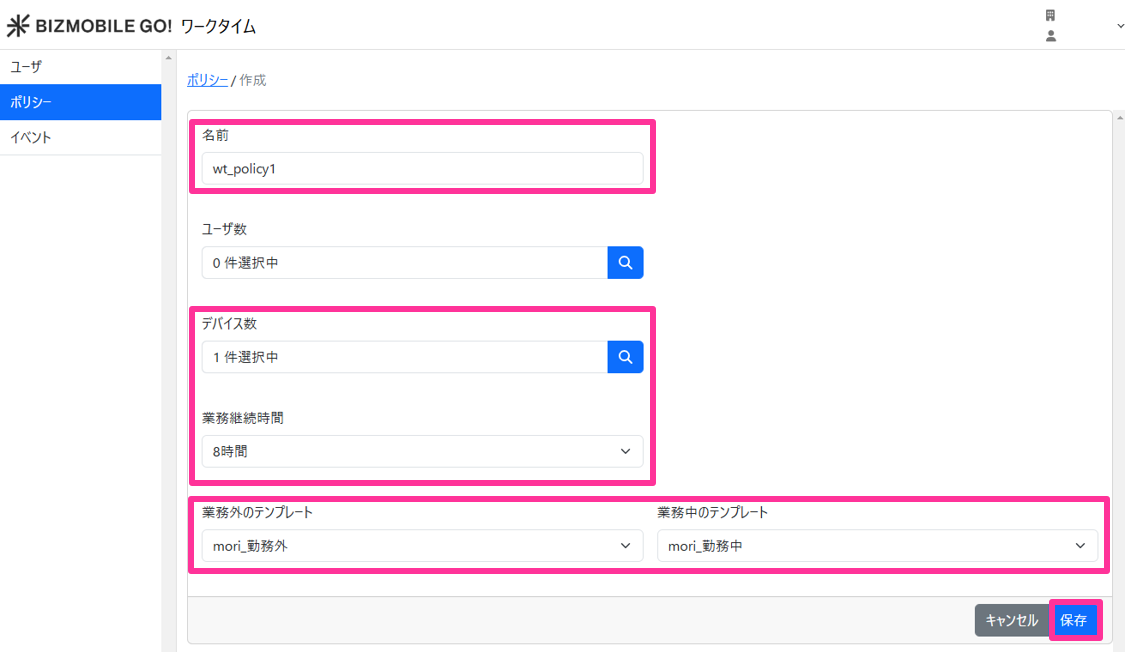The height and width of the screenshot is (652, 1125).
Task: Click the BizMobile Go! asterisk logo
Action: coord(18,26)
